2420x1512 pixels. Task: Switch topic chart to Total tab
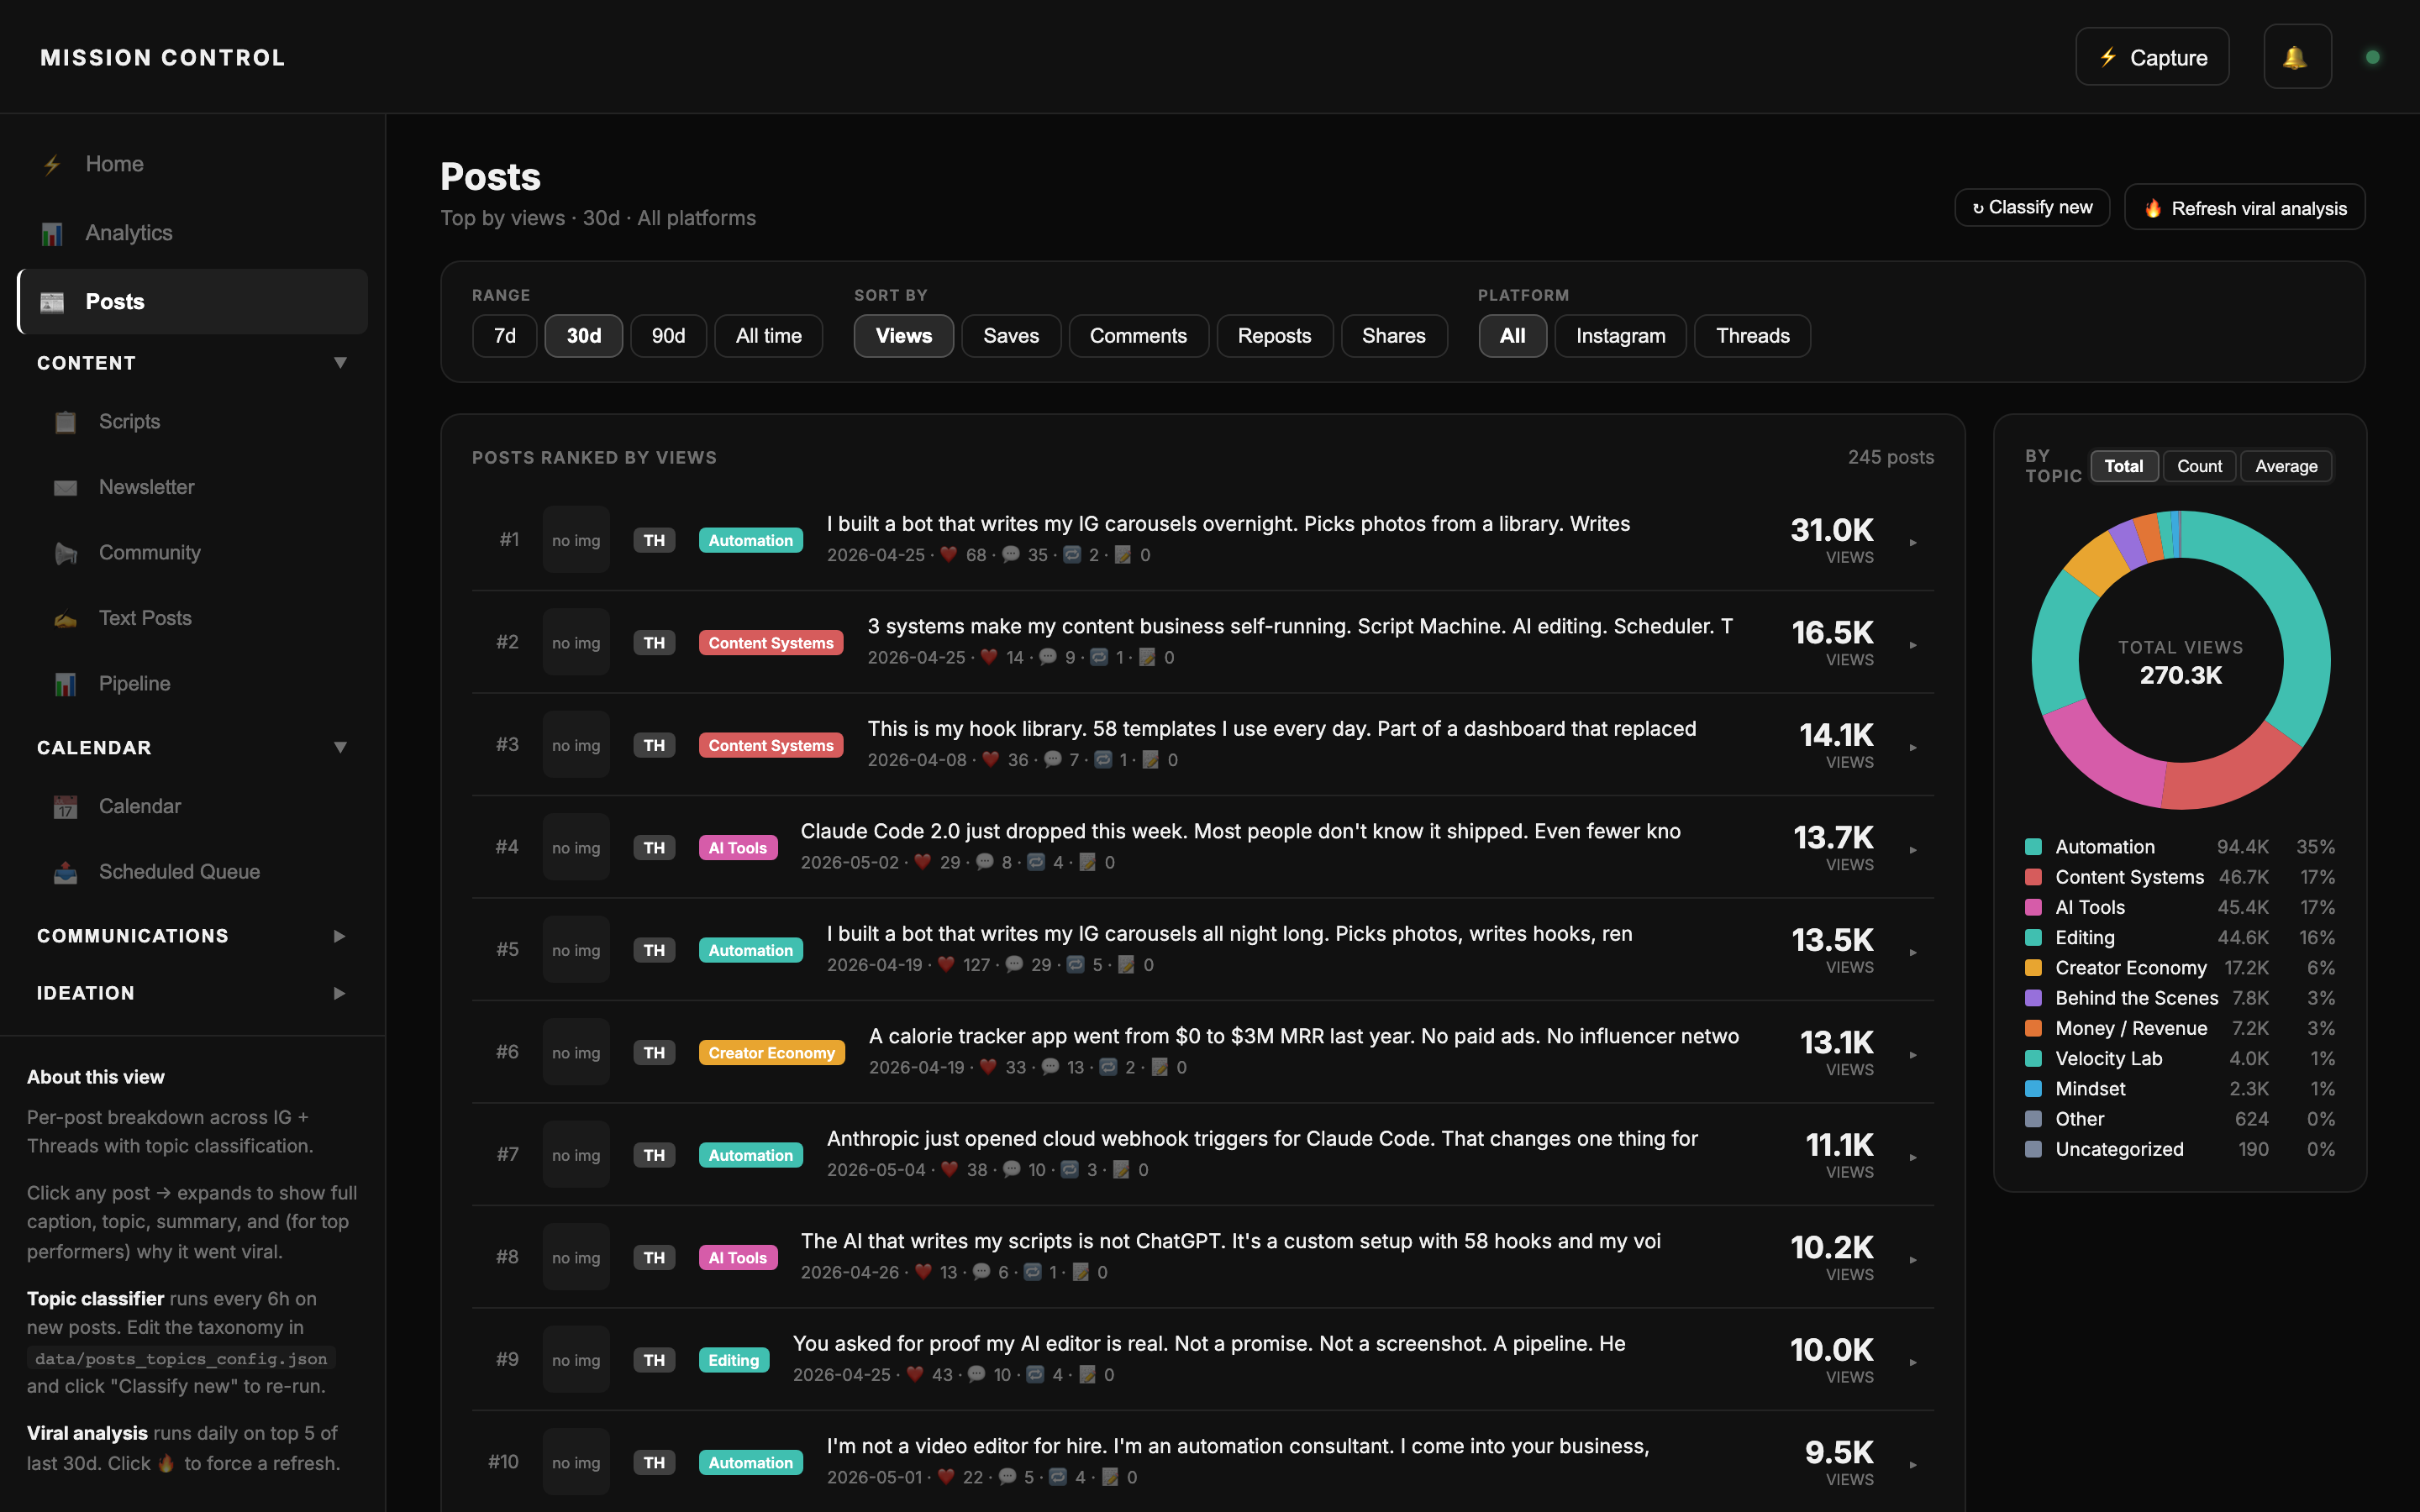tap(2124, 466)
